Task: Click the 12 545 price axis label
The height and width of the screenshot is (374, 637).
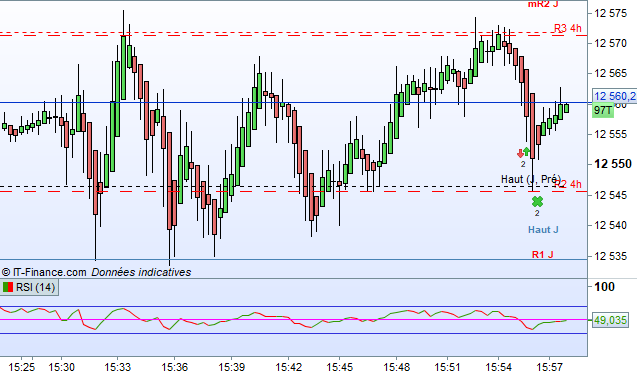Action: click(x=610, y=195)
